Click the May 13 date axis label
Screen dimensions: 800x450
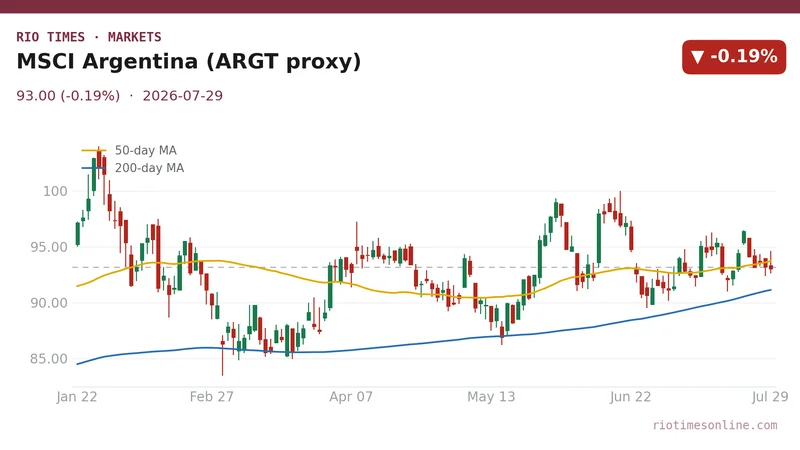click(491, 396)
